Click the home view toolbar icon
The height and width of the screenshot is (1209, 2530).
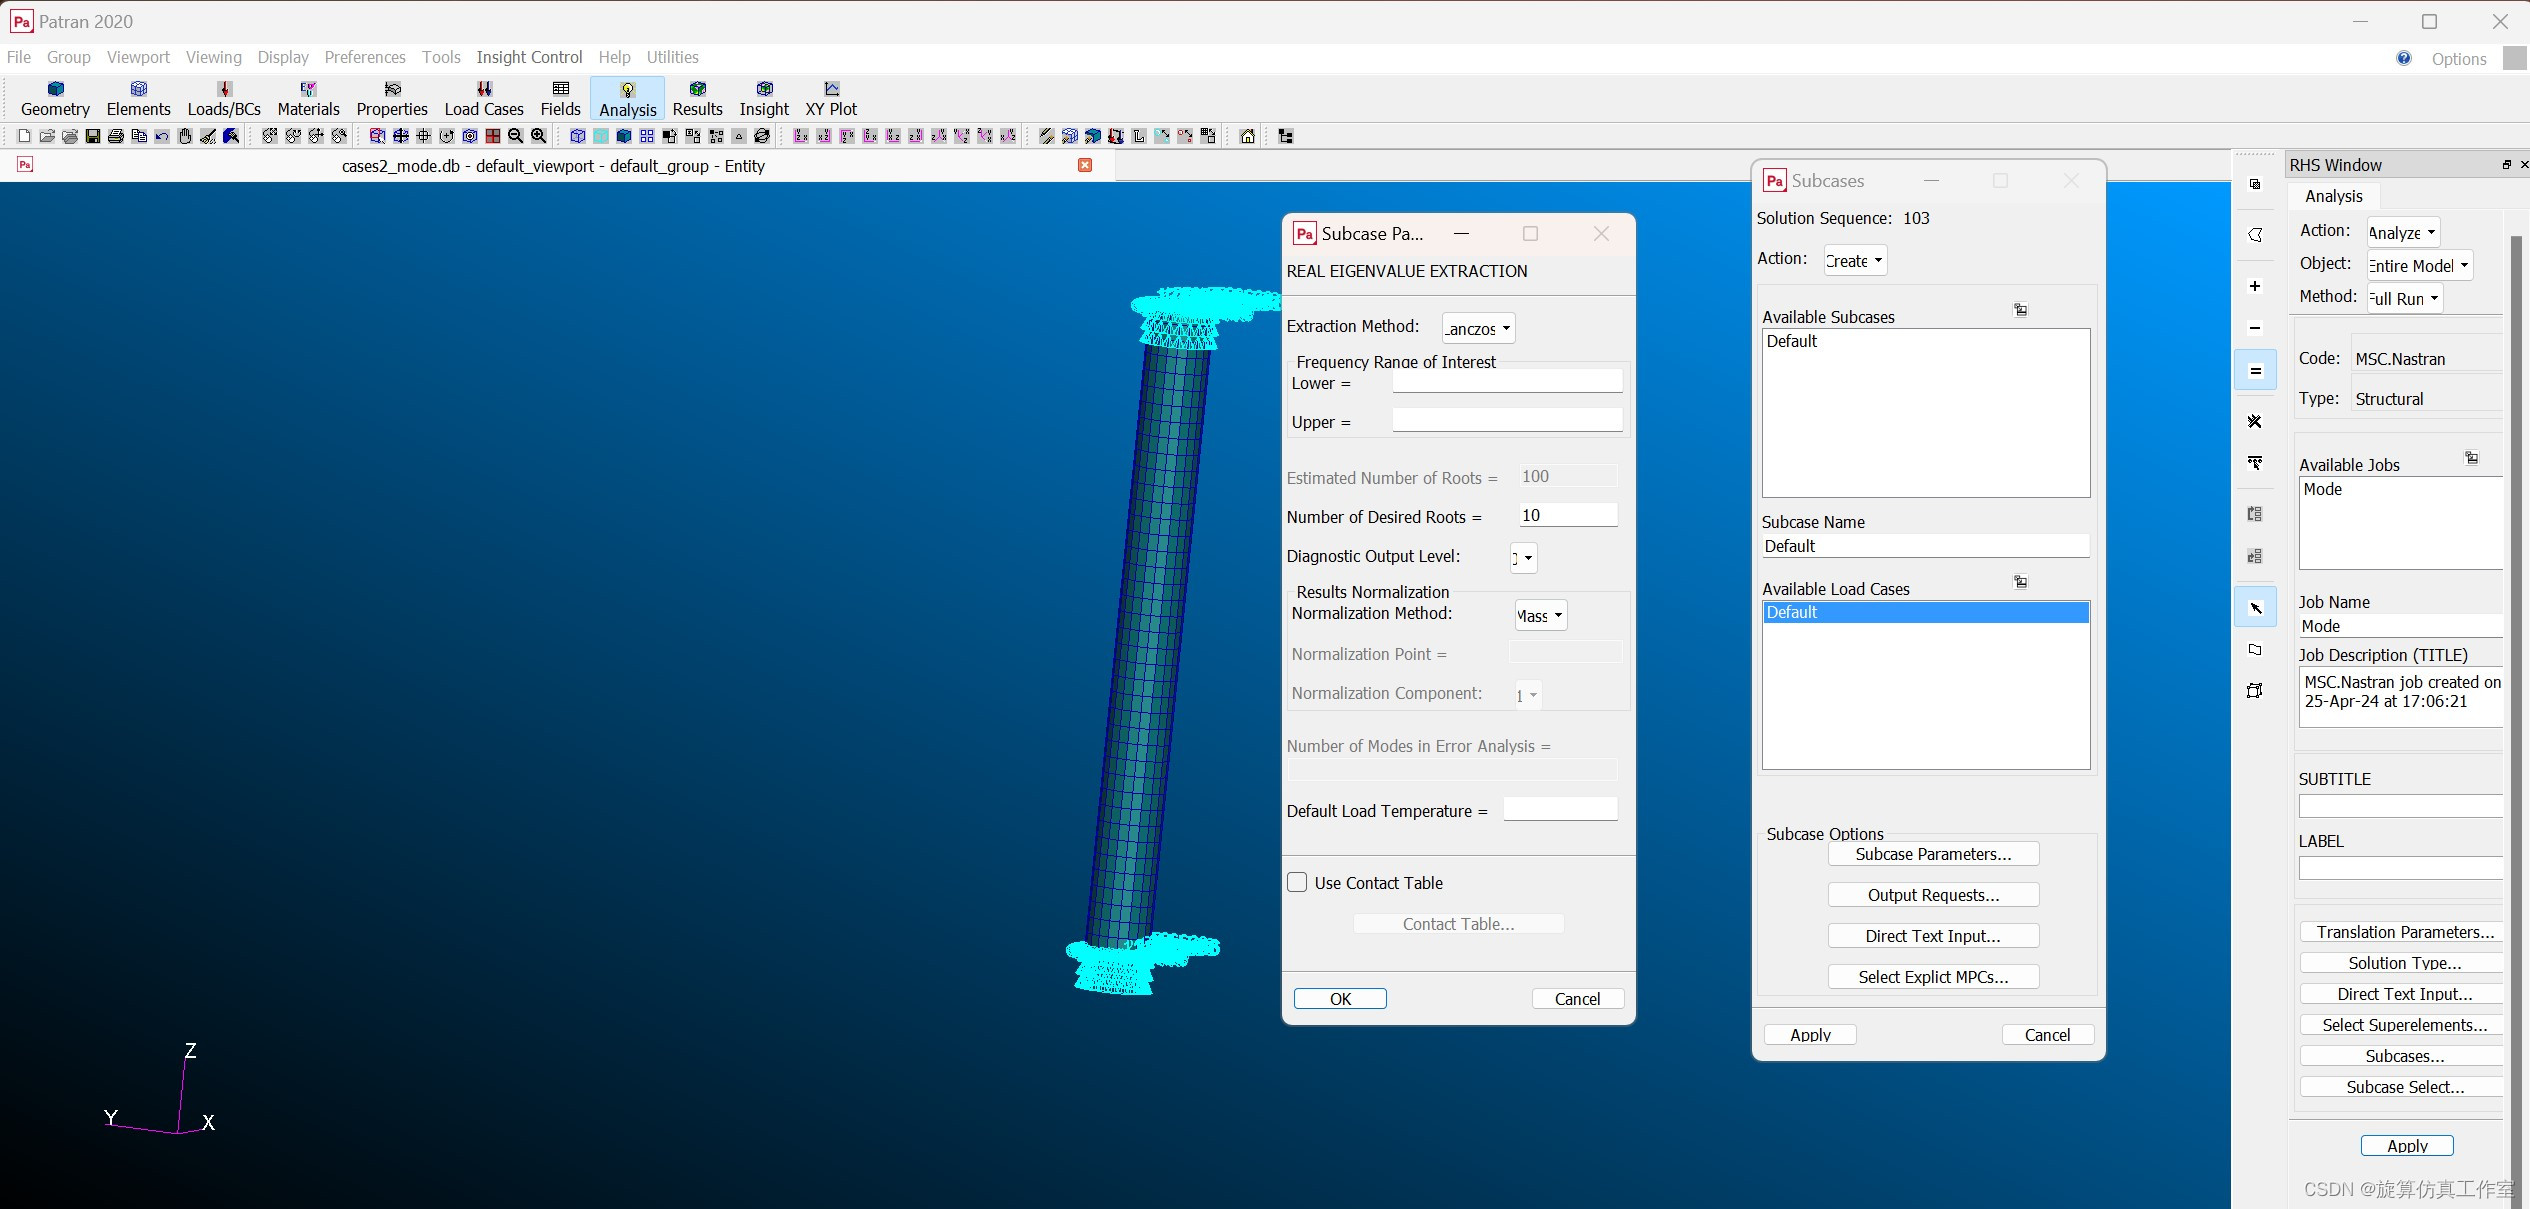[1247, 136]
